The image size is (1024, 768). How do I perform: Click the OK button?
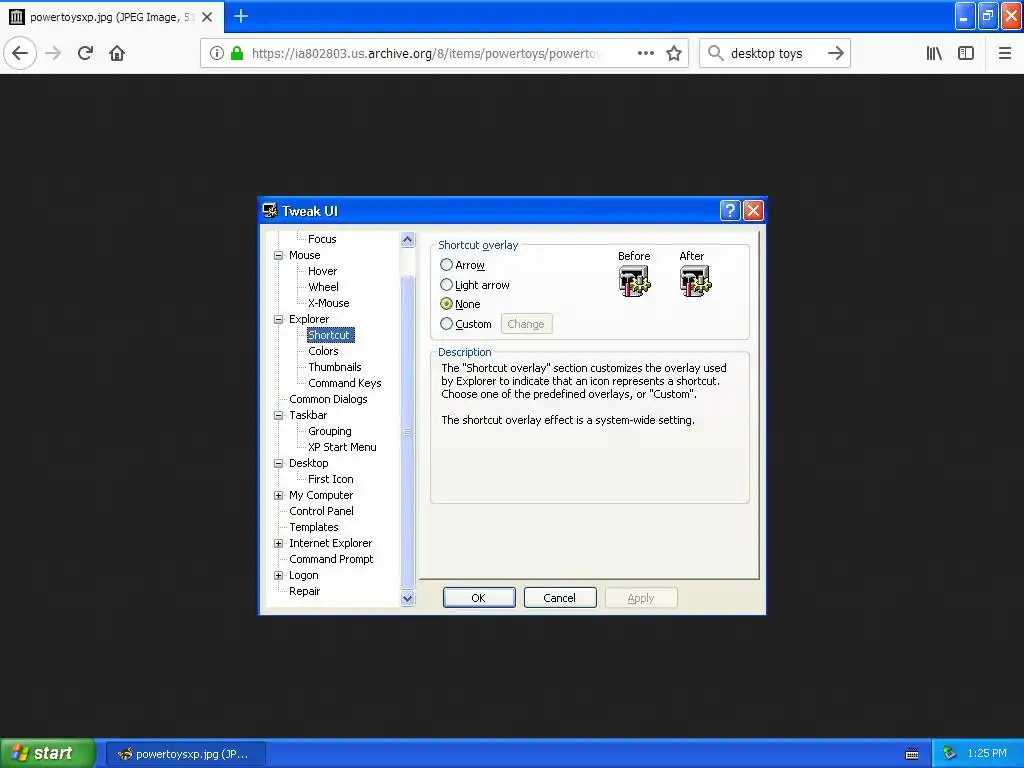click(x=479, y=598)
